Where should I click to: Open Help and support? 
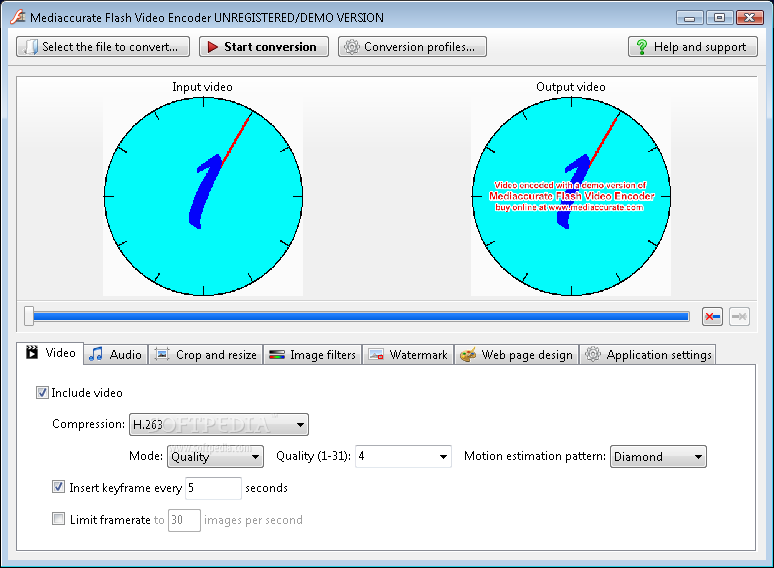point(693,47)
